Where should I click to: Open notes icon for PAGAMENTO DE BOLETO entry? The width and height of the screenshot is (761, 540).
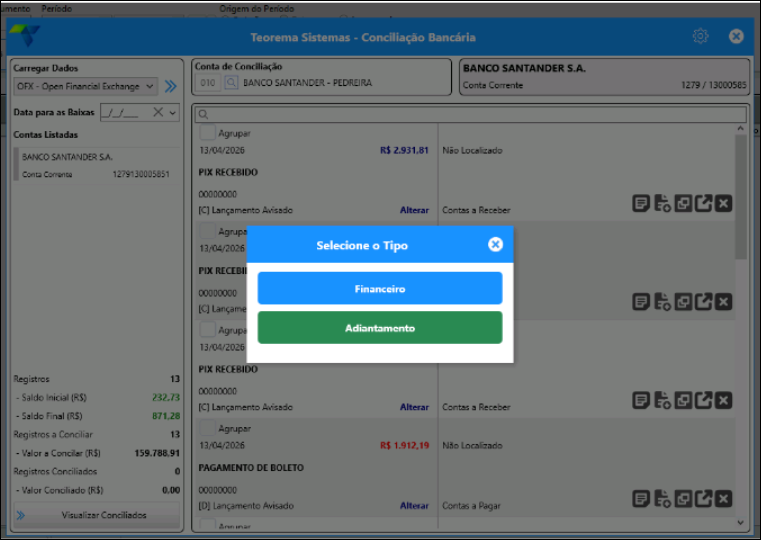pyautogui.click(x=641, y=499)
